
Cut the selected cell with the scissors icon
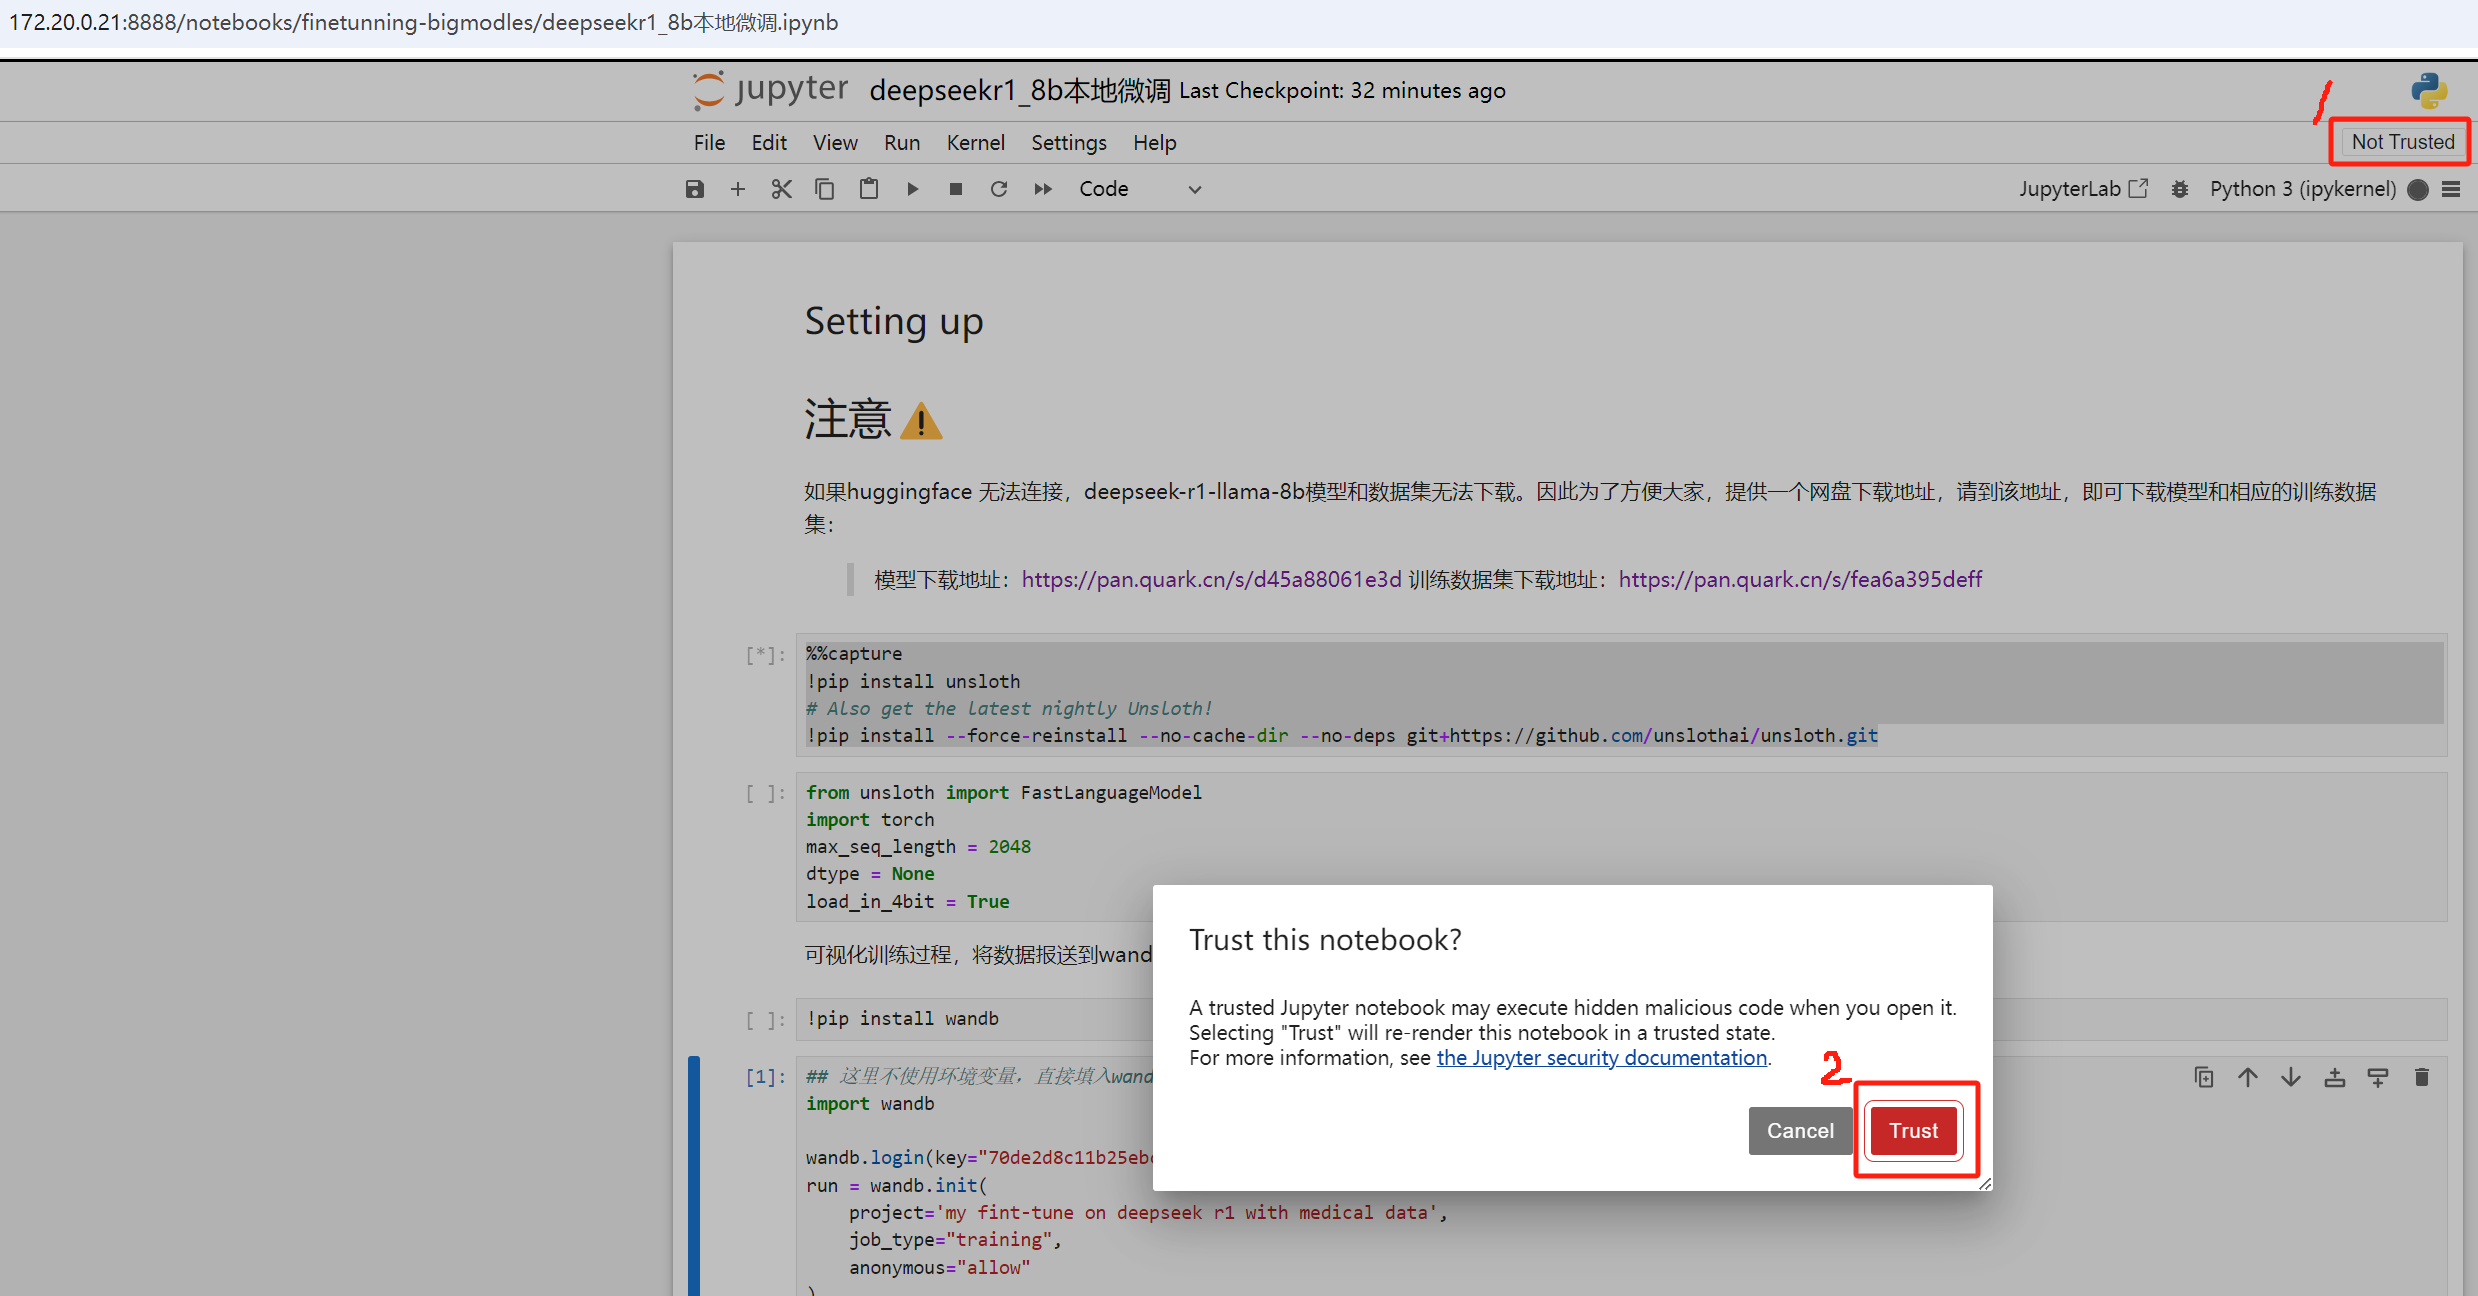[781, 189]
